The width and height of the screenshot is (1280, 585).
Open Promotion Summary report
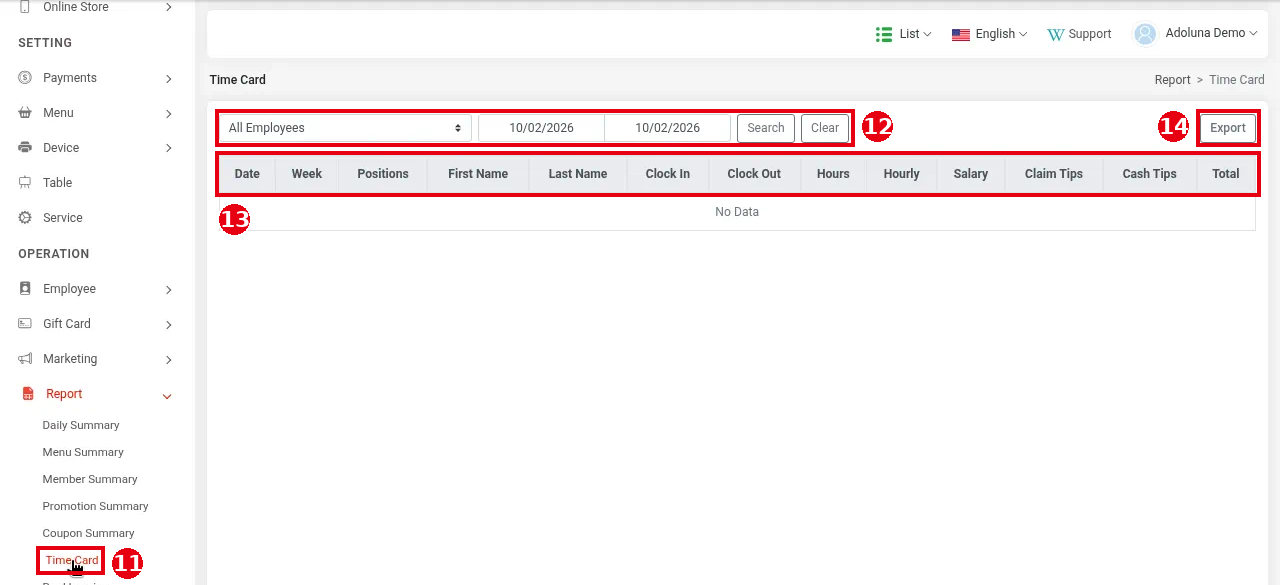point(95,506)
